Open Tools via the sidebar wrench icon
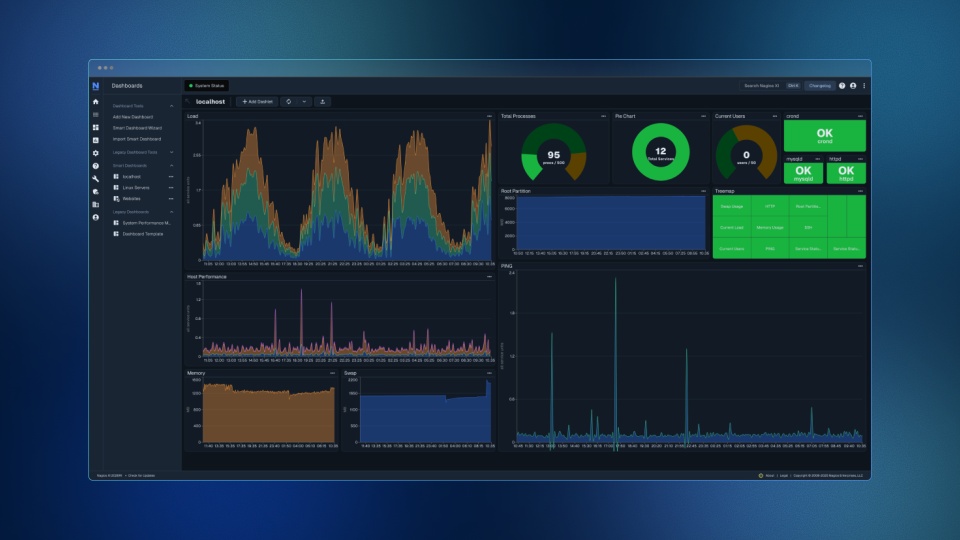 coord(96,179)
